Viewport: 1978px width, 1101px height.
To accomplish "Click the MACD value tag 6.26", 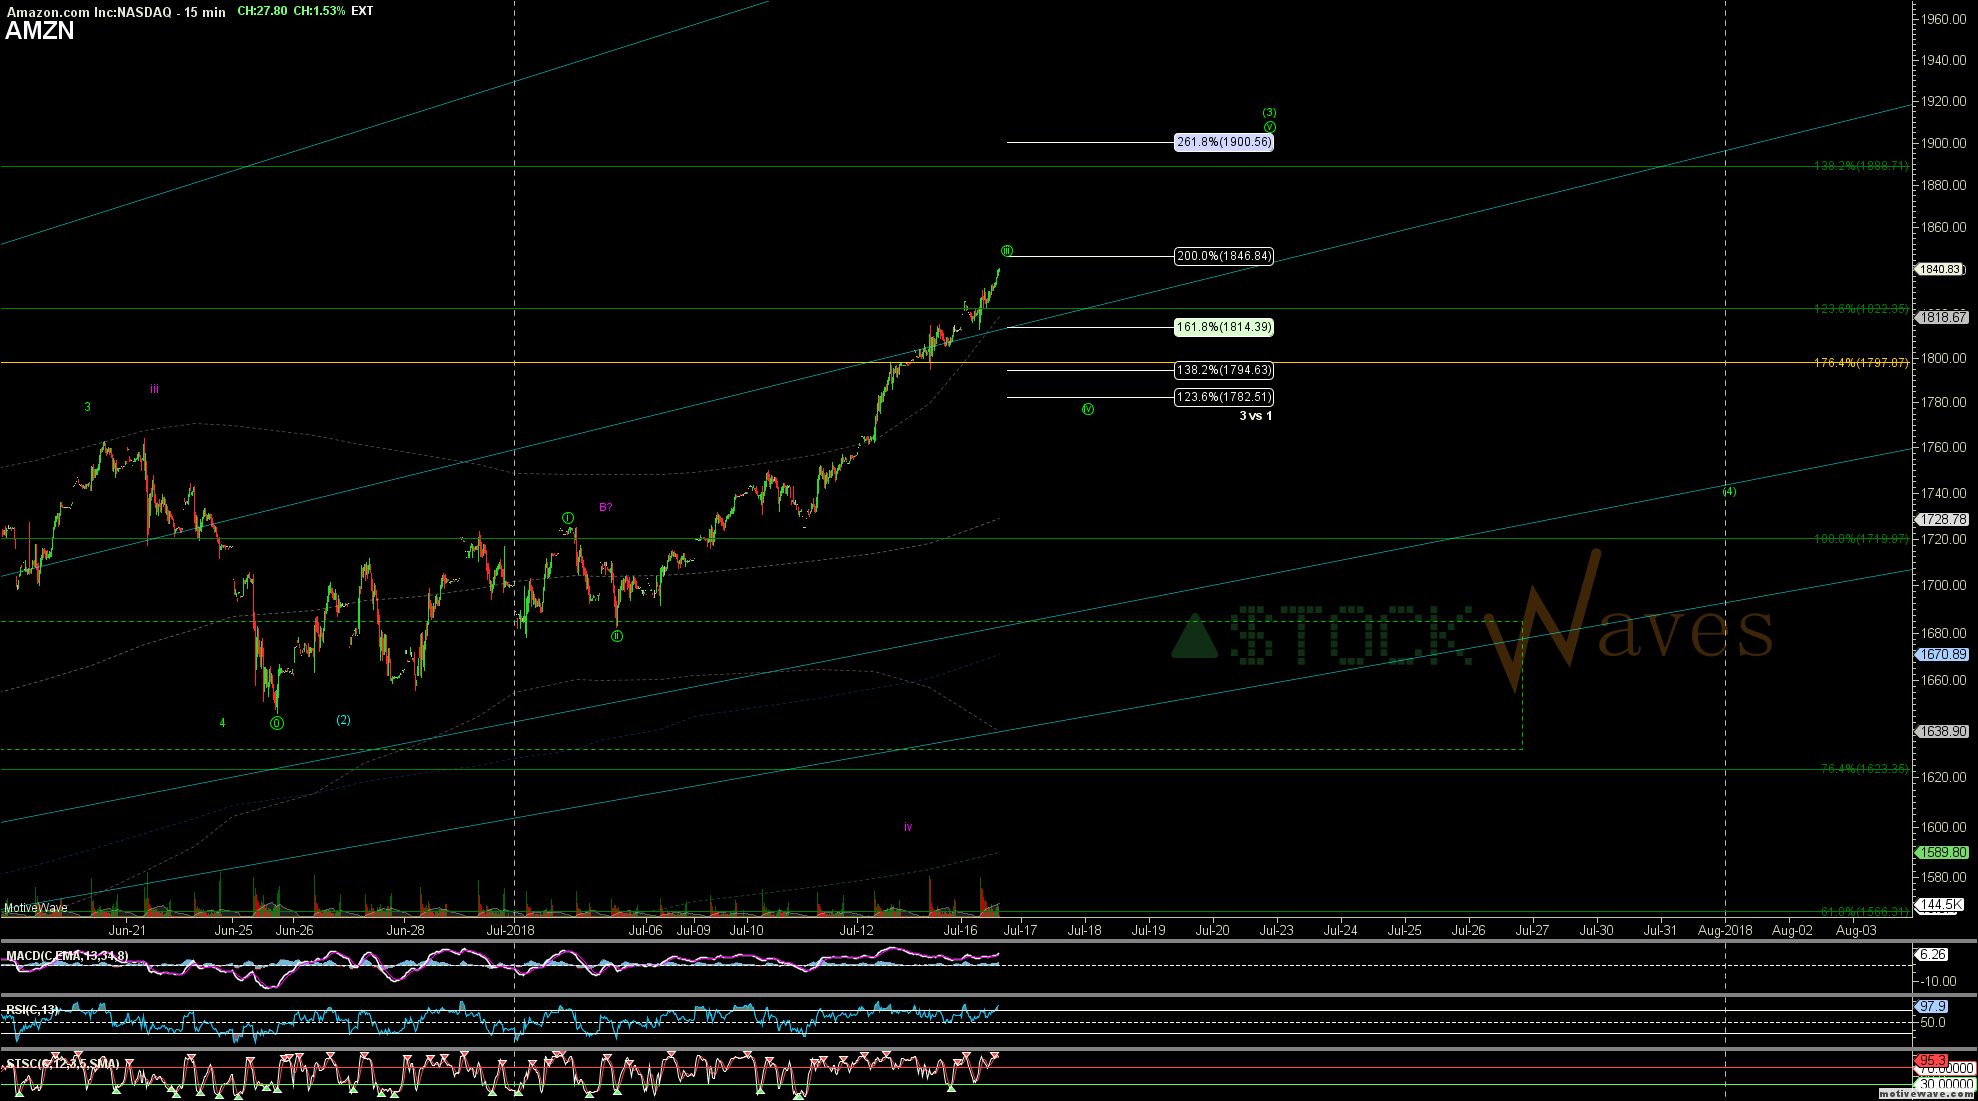I will 1933,955.
